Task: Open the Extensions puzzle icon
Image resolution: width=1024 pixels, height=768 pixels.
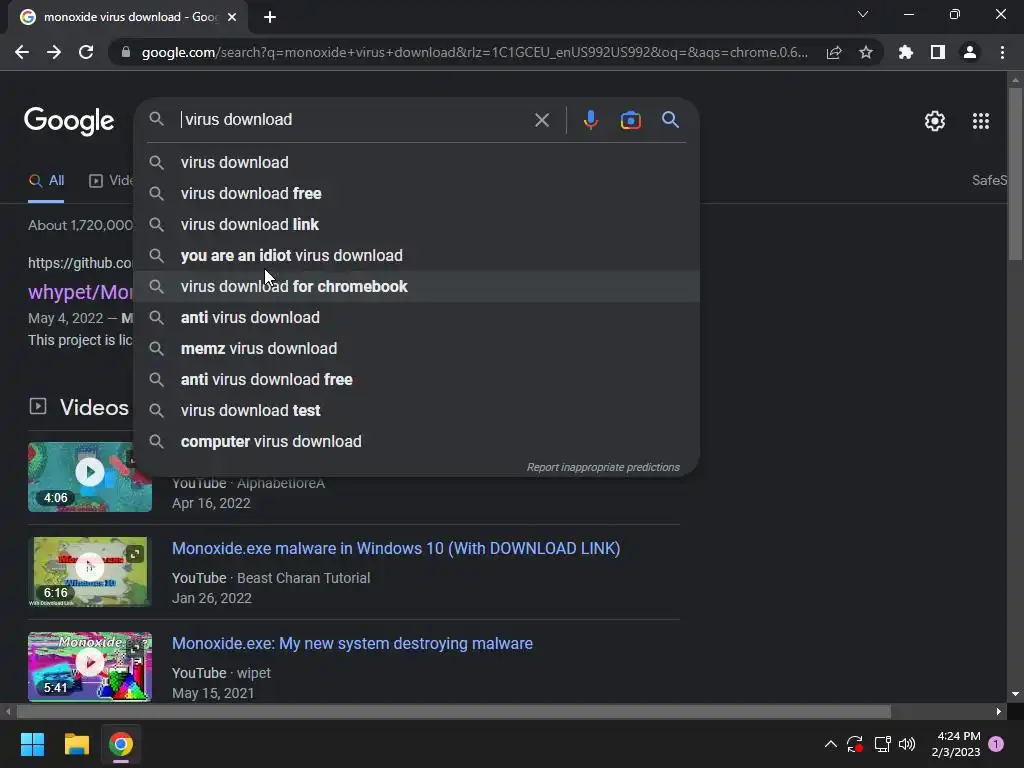Action: 906,52
